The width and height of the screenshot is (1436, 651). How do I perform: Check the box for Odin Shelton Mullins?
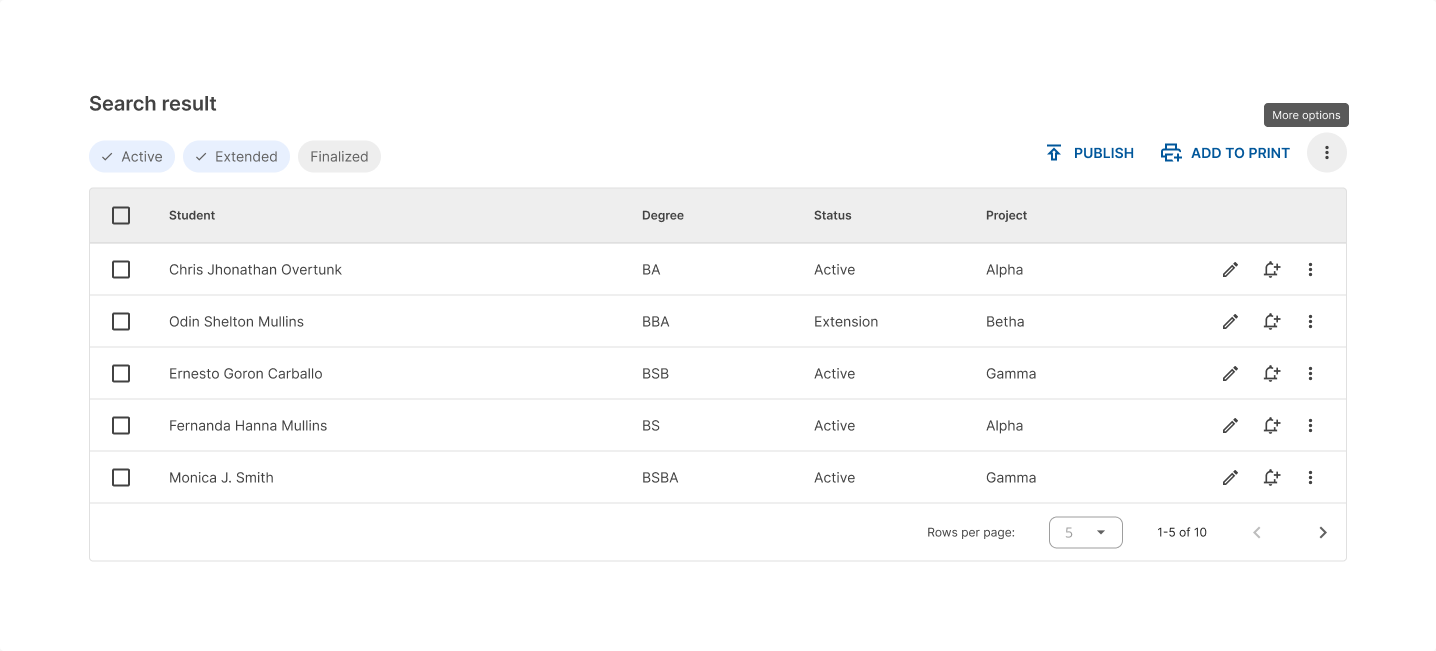pyautogui.click(x=121, y=321)
